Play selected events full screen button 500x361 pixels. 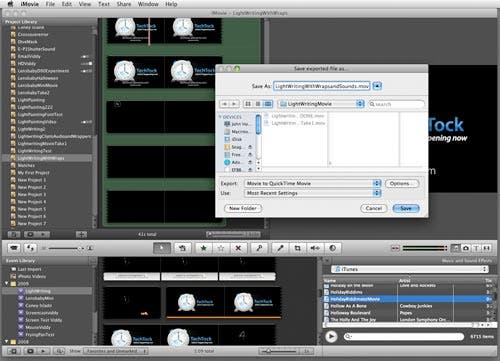click(x=30, y=351)
